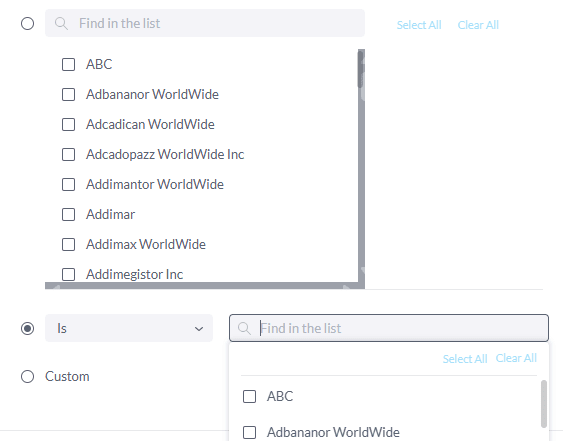Check the Addimantor WorldWide option
This screenshot has width=563, height=441.
[68, 185]
